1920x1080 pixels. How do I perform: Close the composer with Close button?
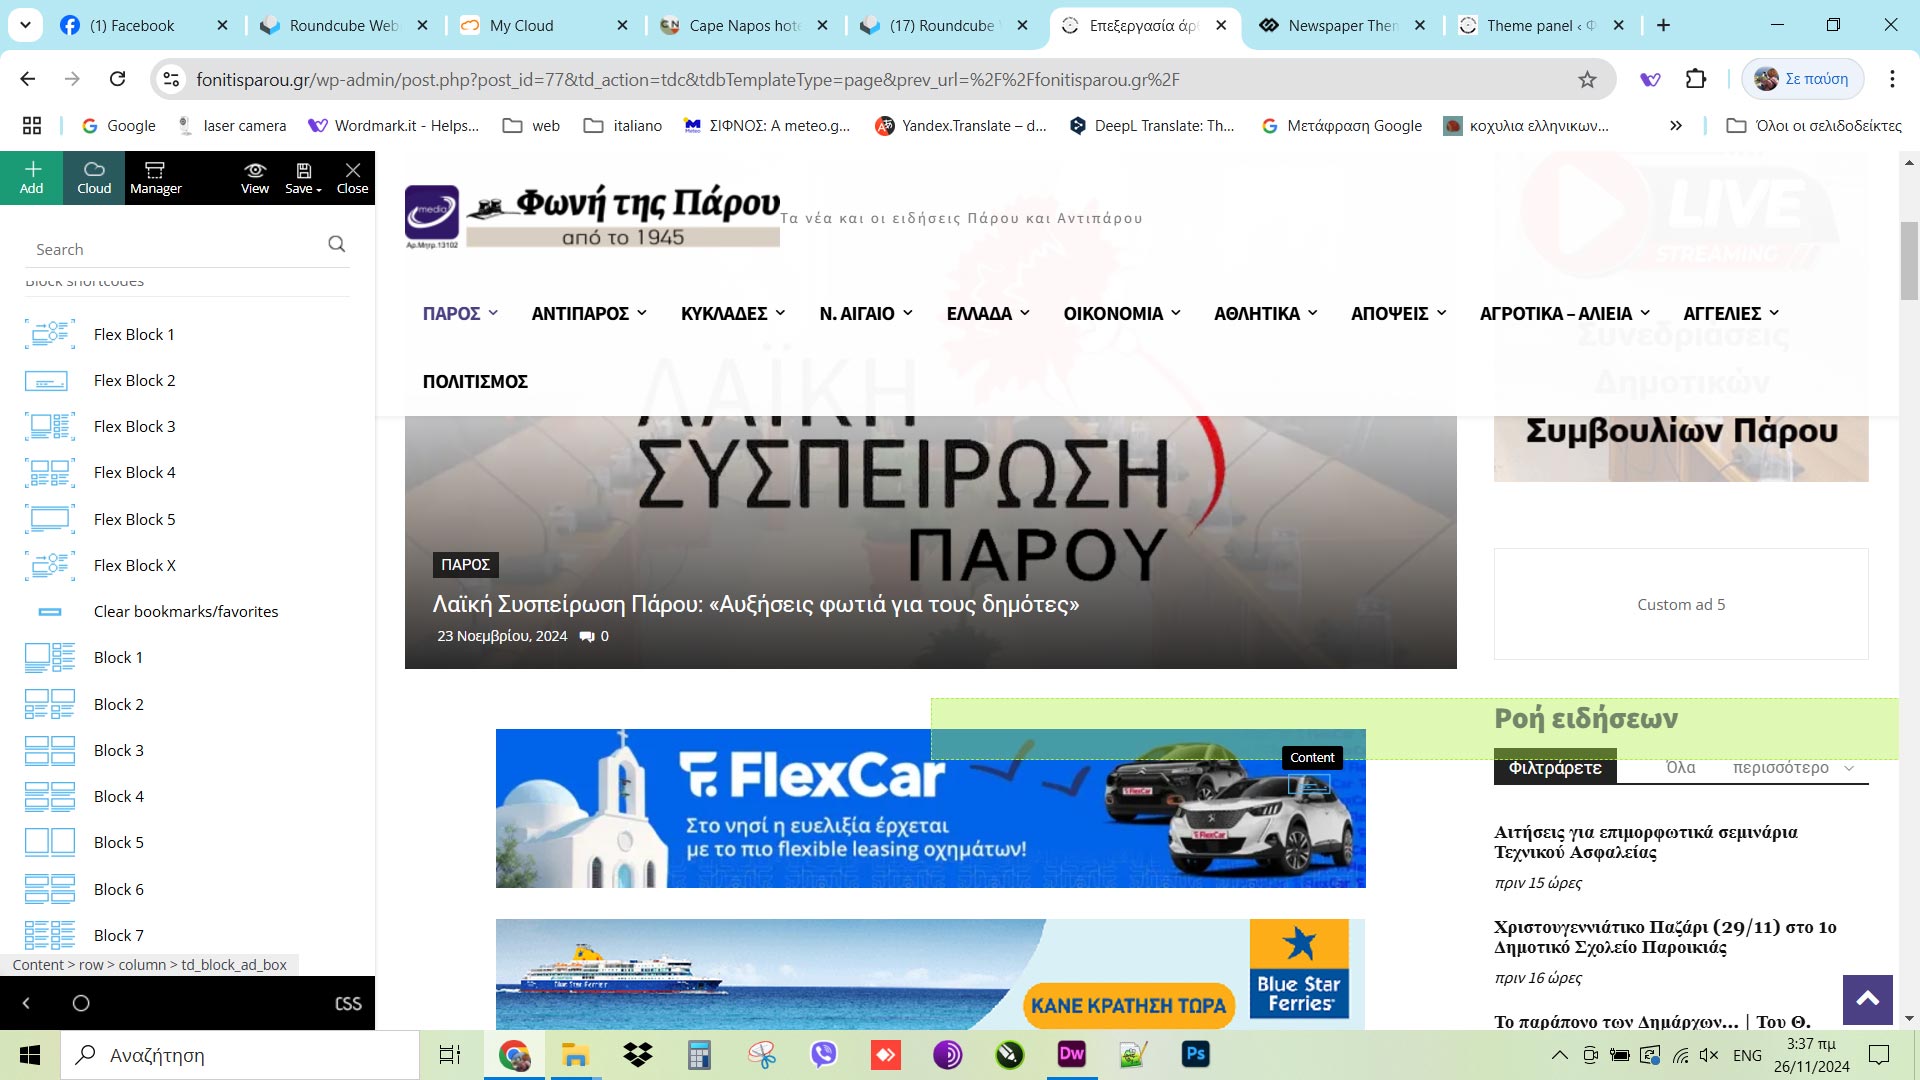point(352,177)
